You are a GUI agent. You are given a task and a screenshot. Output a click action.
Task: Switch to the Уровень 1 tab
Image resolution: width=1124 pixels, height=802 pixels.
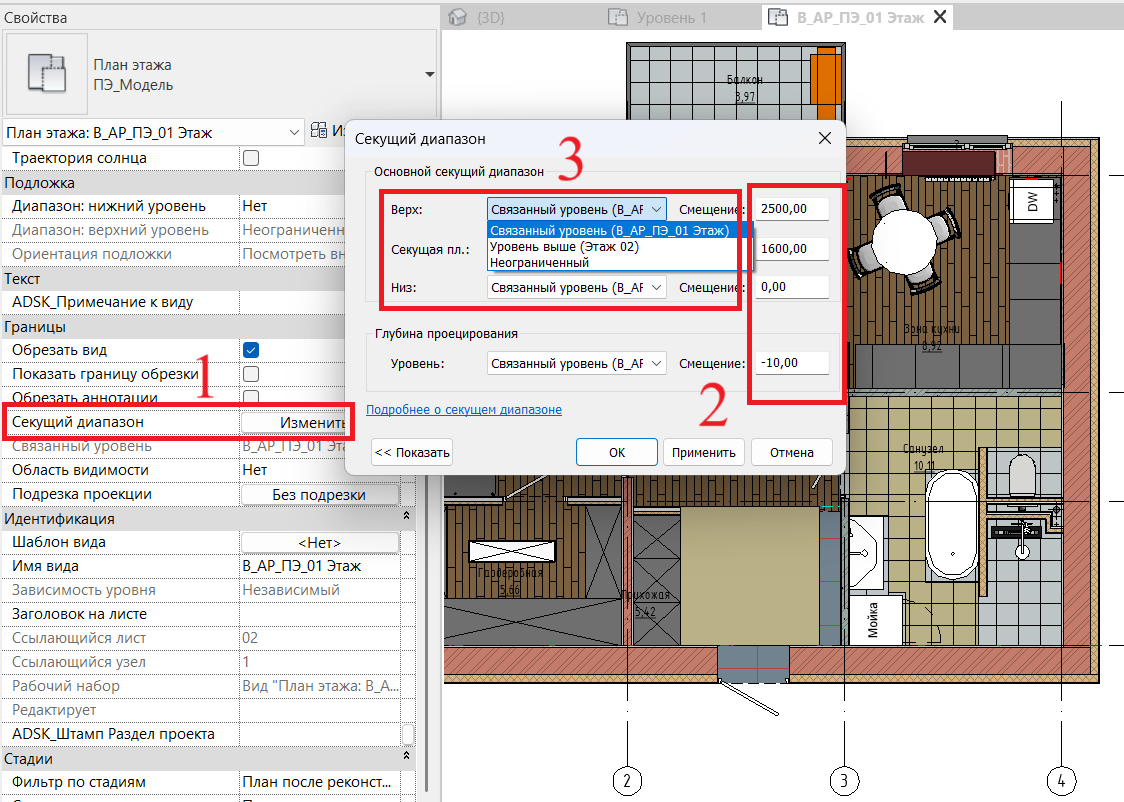pyautogui.click(x=671, y=17)
